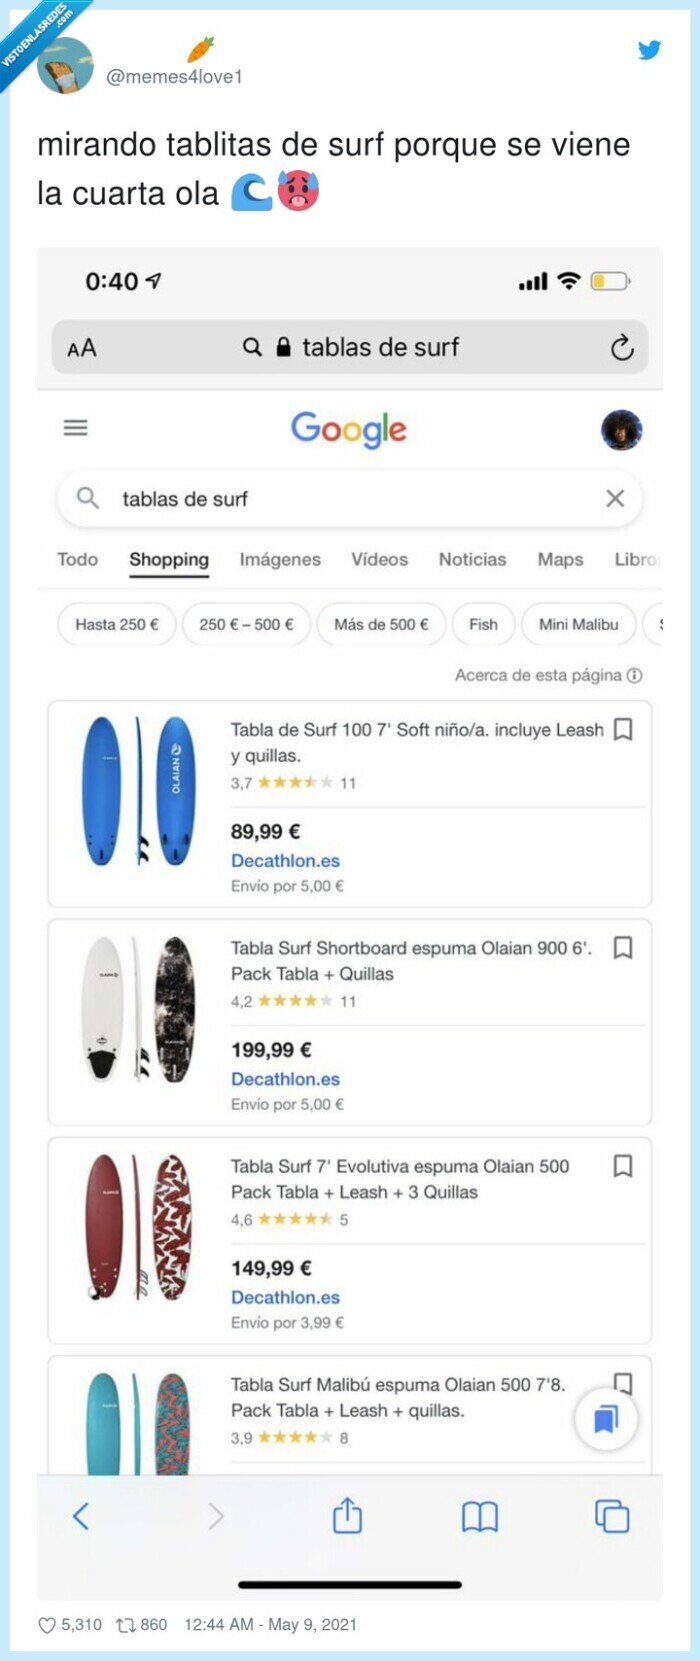Toggle the Hasta 250 € price filter
The width and height of the screenshot is (700, 1661).
coord(116,624)
